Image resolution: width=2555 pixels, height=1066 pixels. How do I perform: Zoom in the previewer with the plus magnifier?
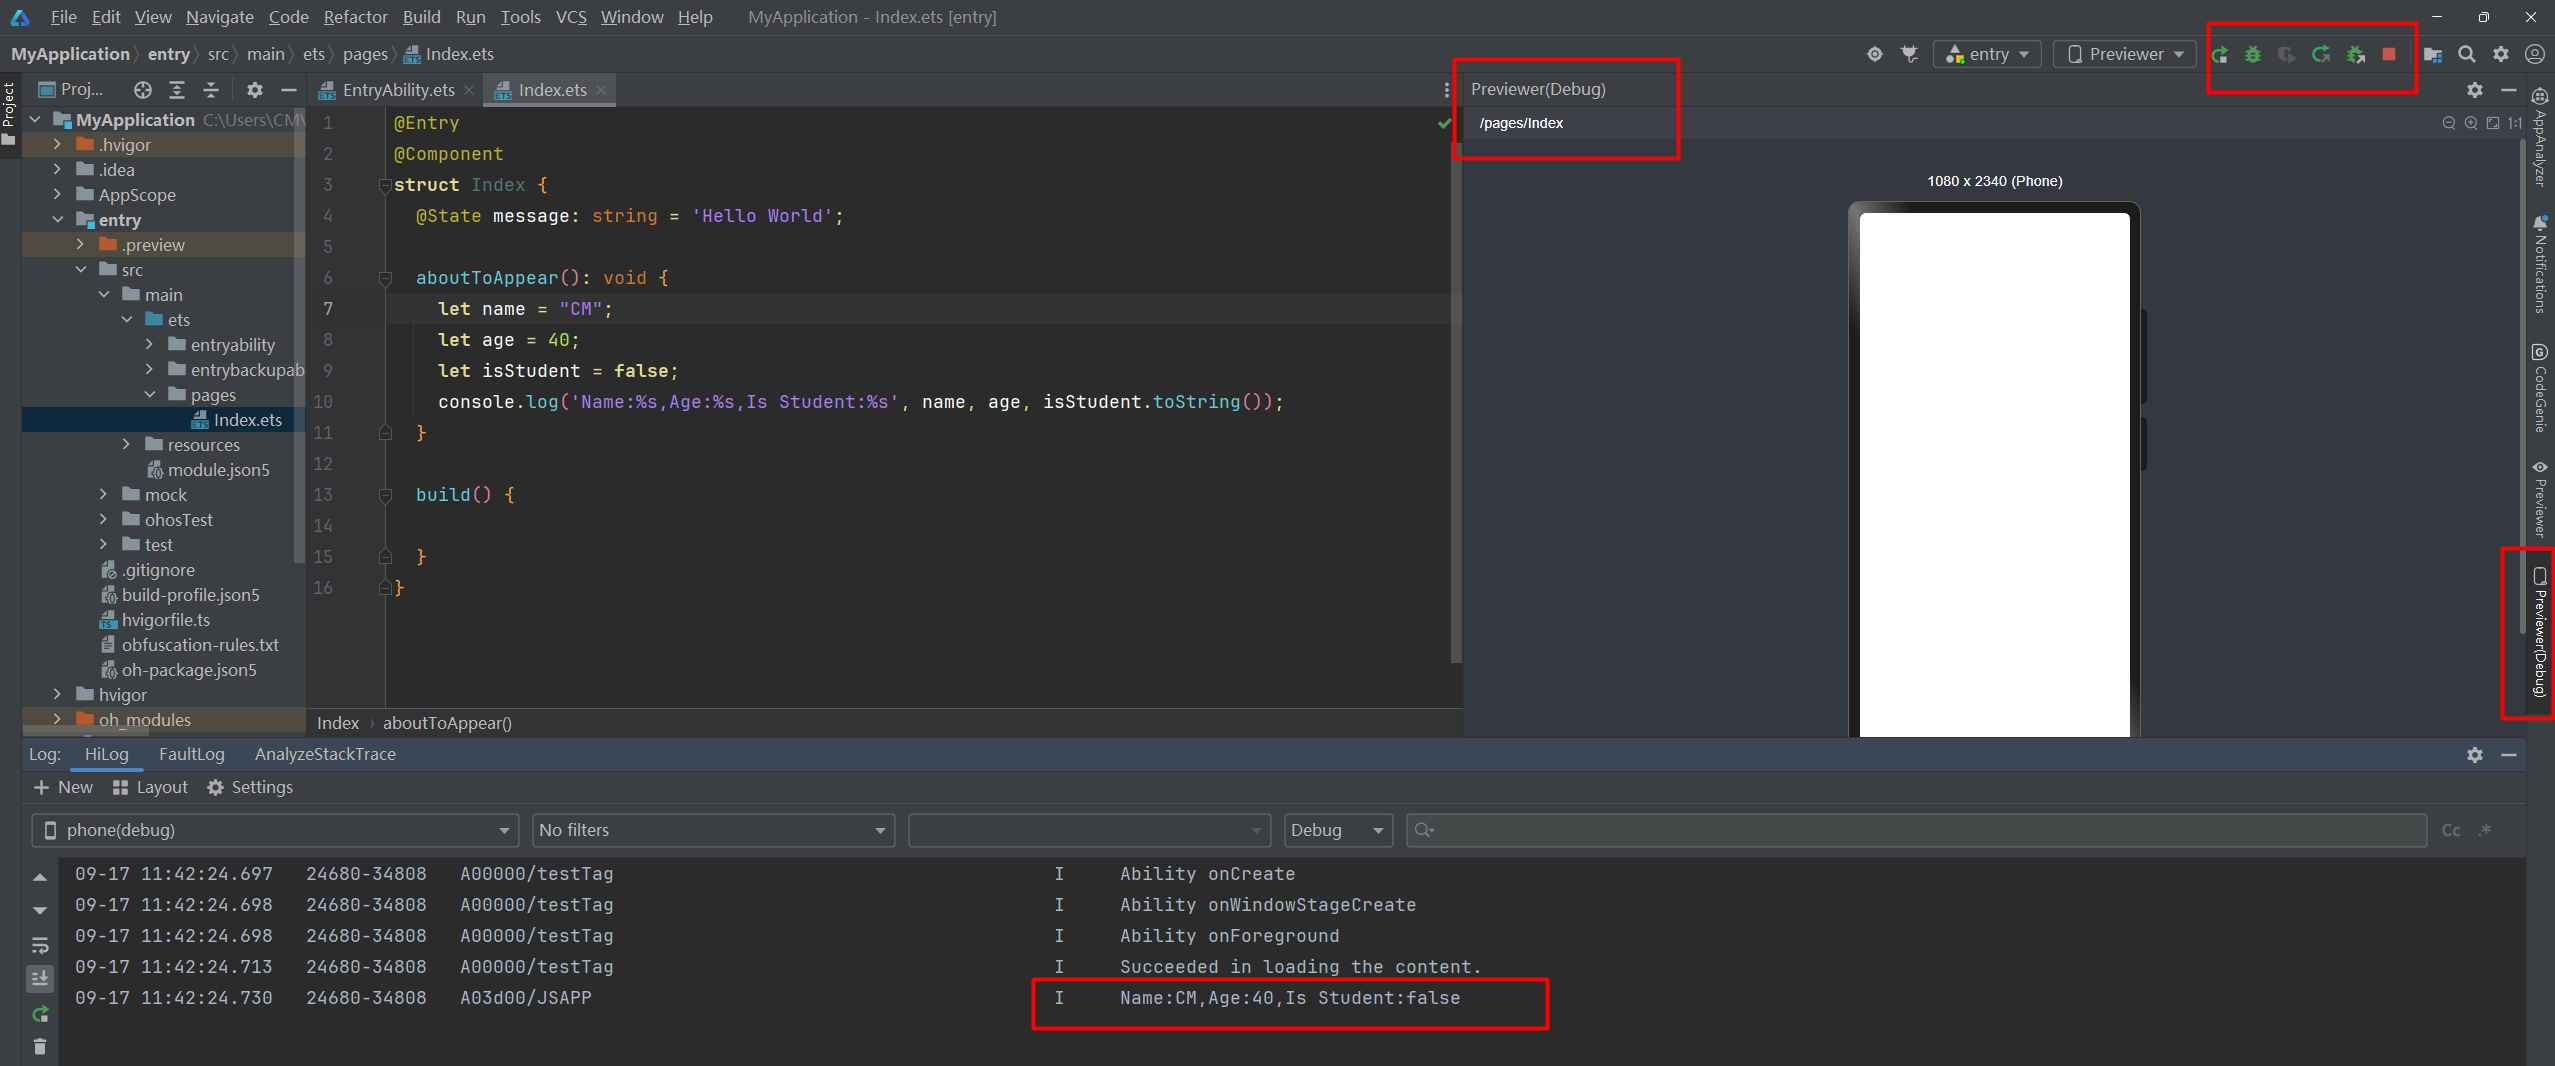point(2470,123)
